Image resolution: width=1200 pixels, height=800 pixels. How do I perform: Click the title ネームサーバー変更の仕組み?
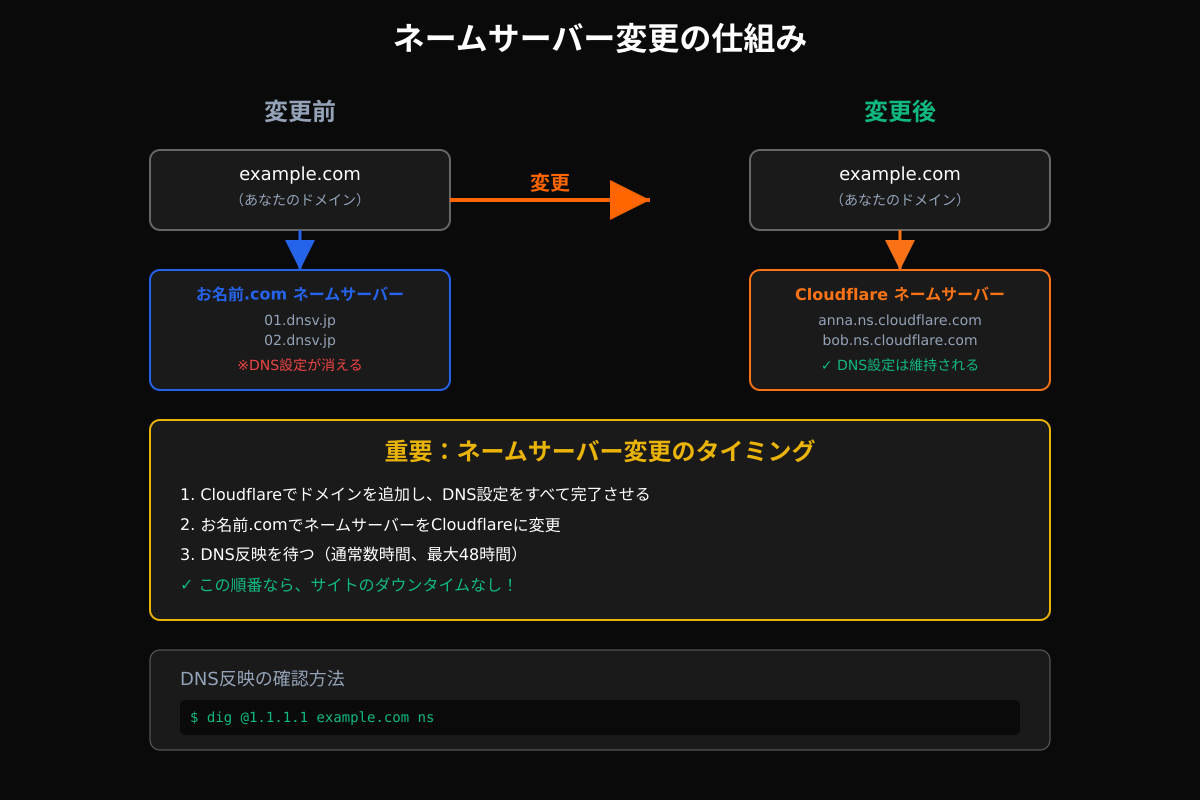tap(600, 39)
